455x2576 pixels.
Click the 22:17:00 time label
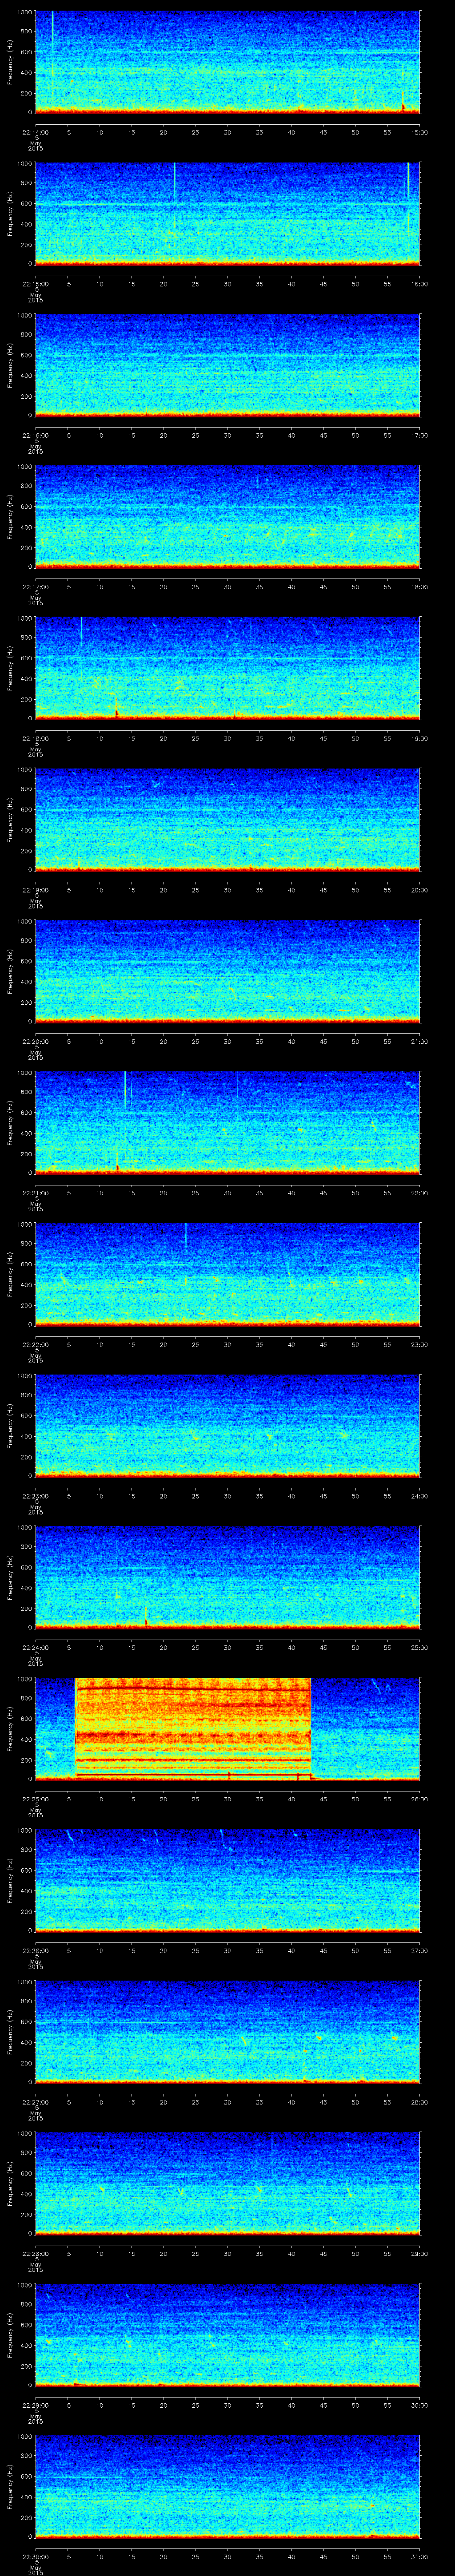(35, 587)
